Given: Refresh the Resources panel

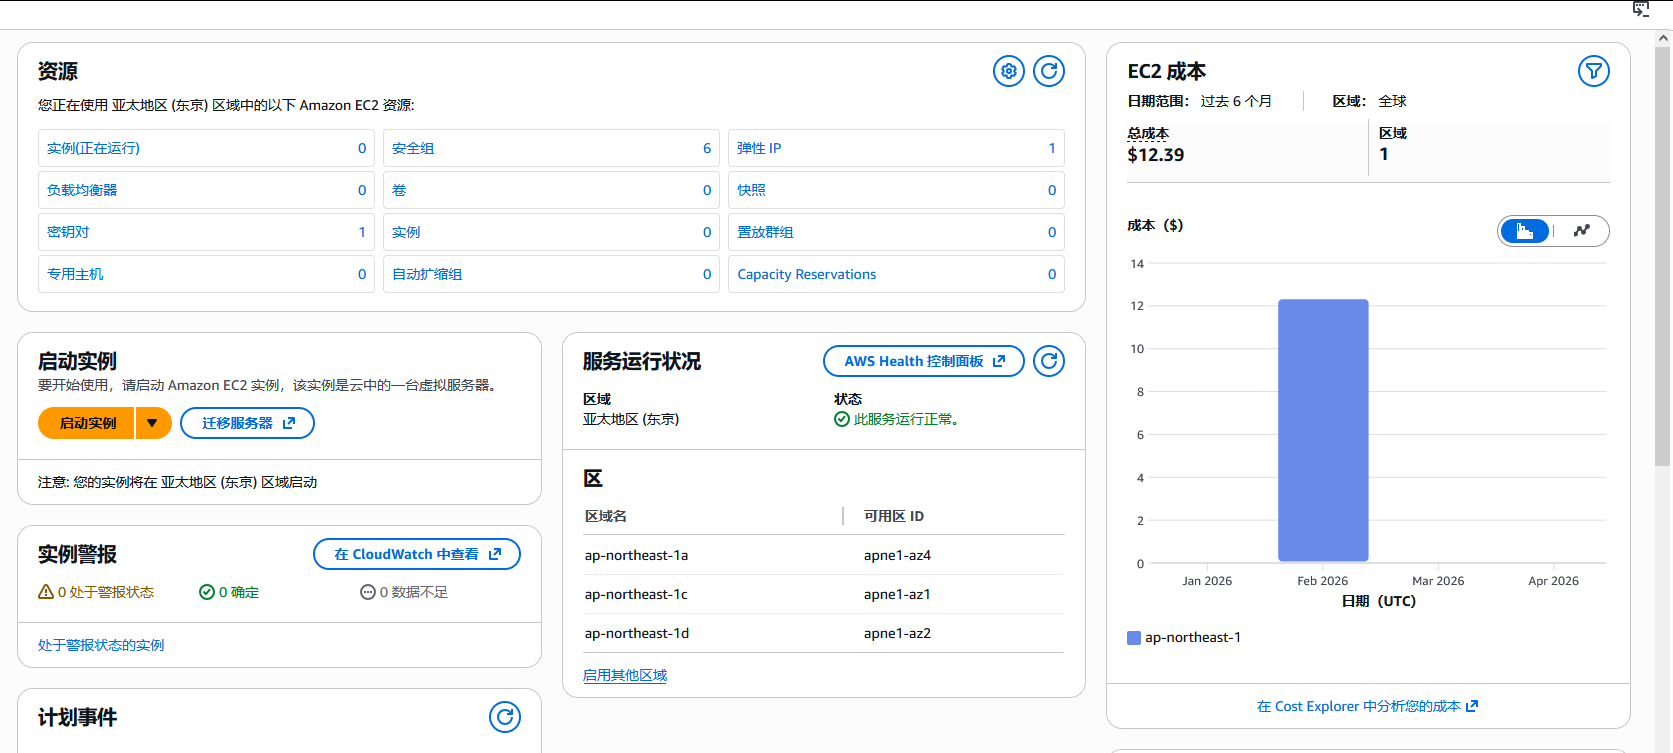Looking at the screenshot, I should pos(1048,71).
